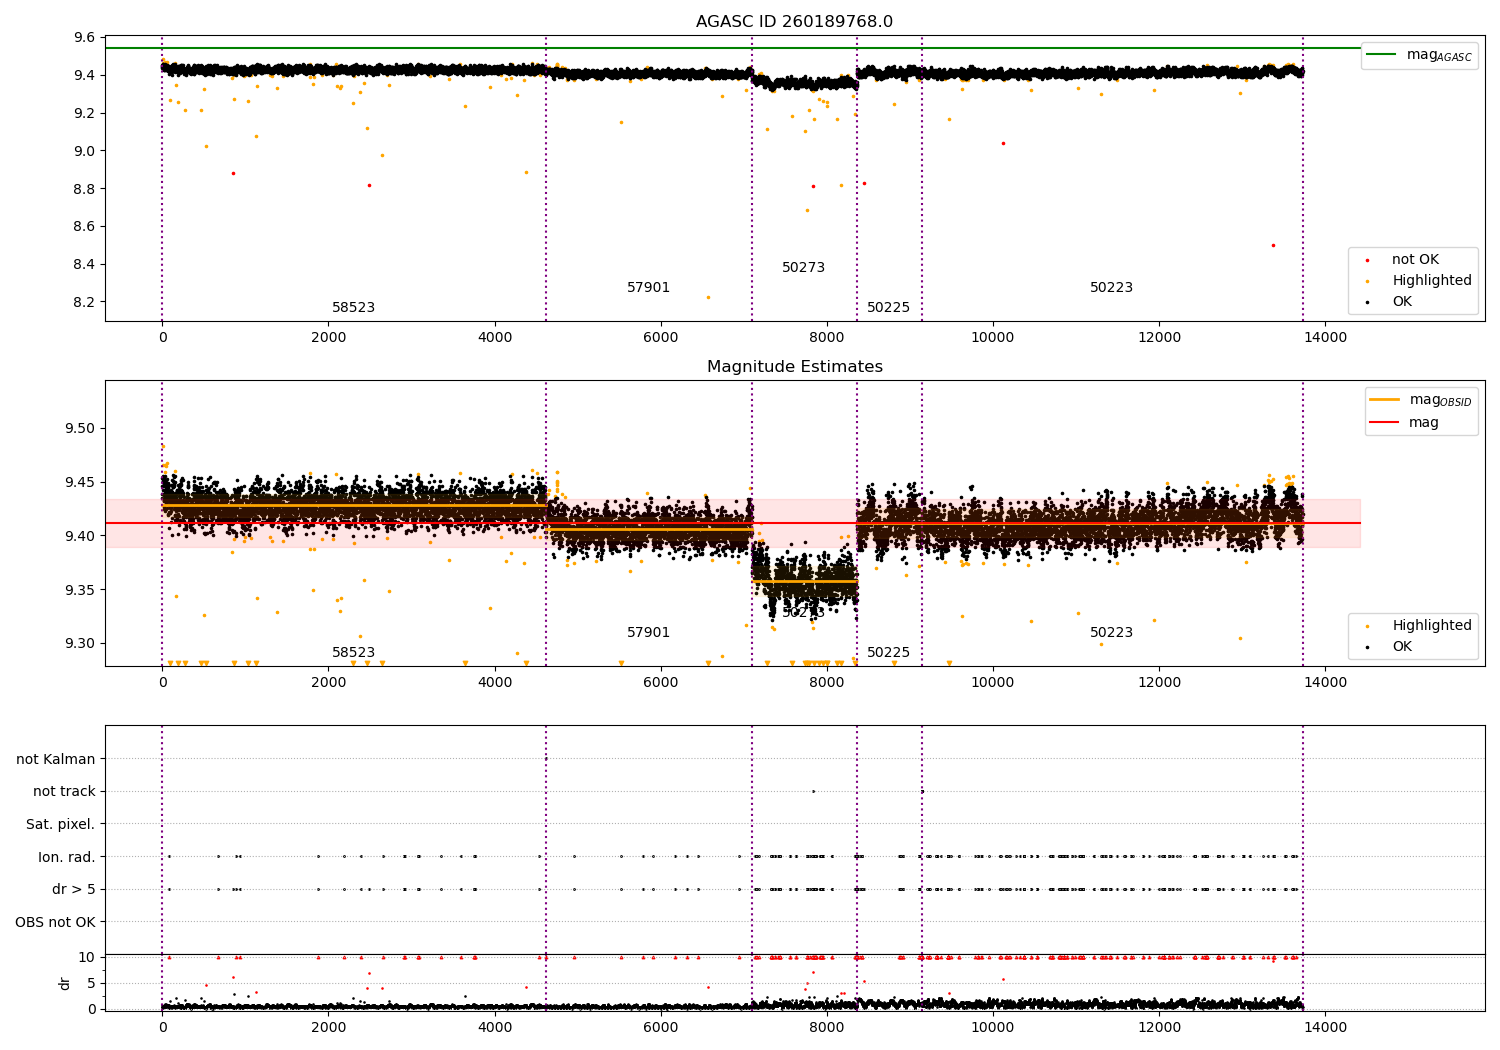This screenshot has width=1500, height=1050.
Task: Click the green line swatch for mag AGASC
Action: pos(1382,55)
